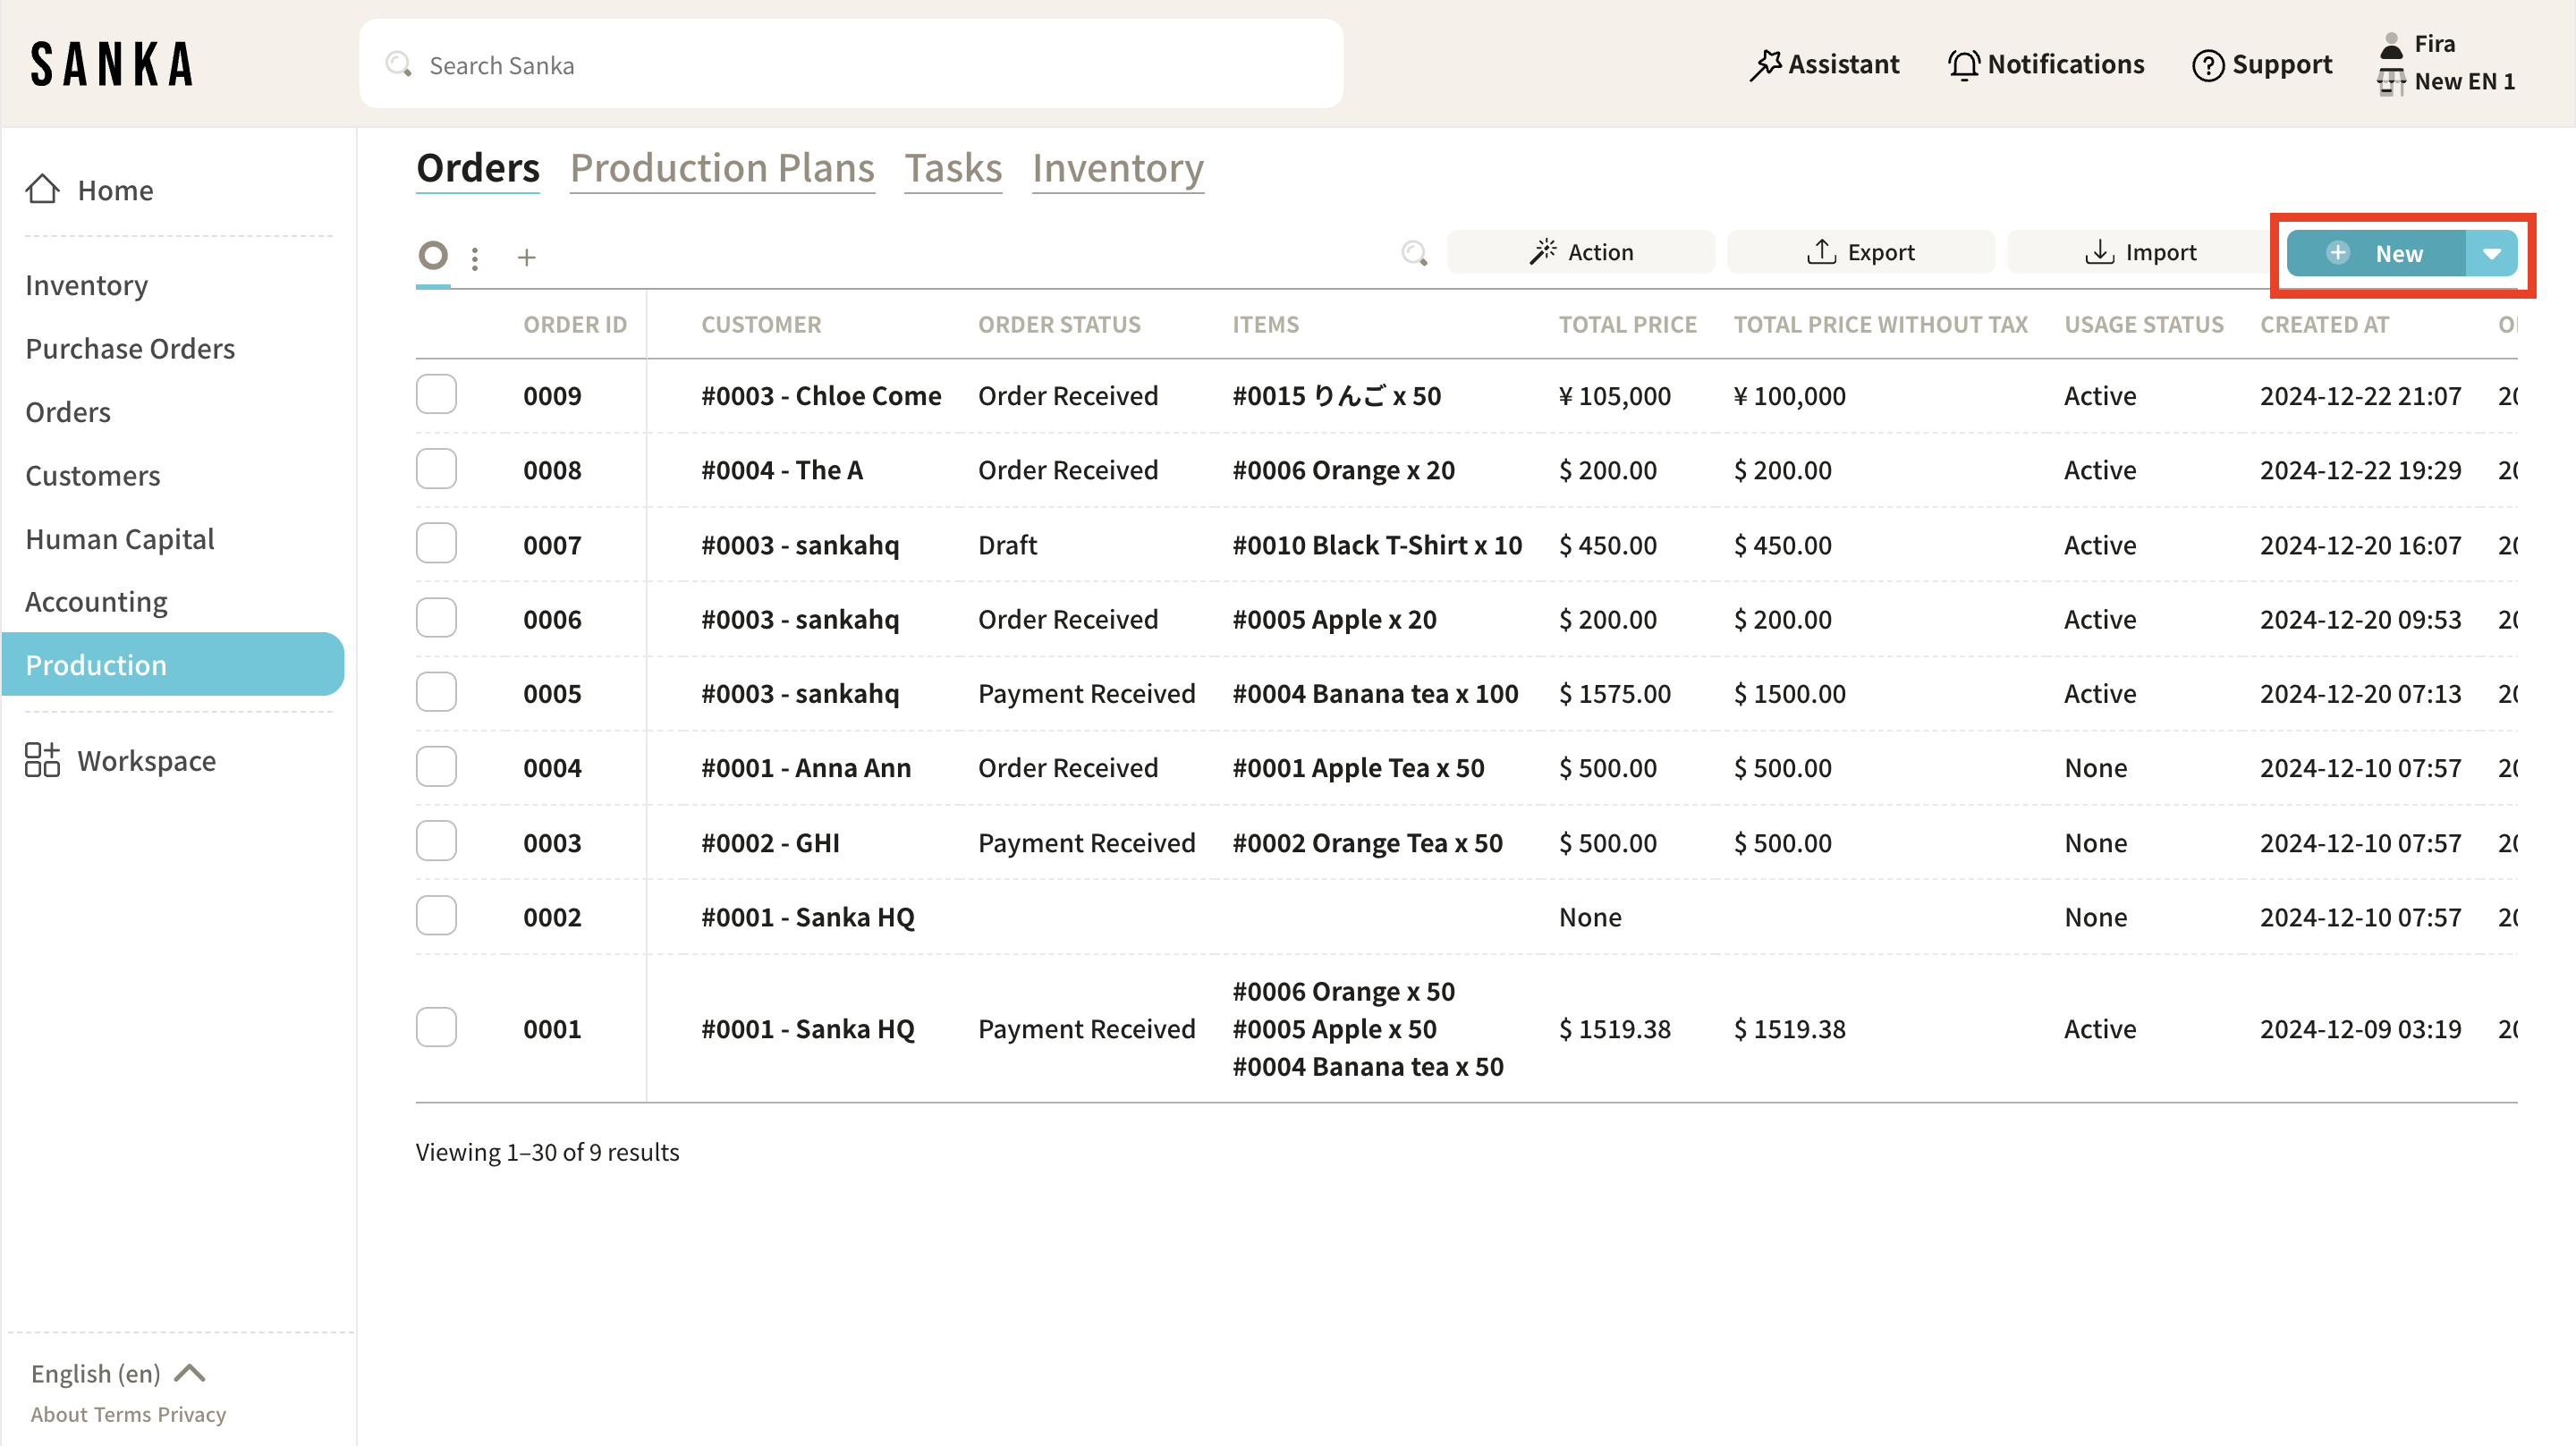Open the Tasks tab
This screenshot has height=1446, width=2576.
[x=952, y=168]
